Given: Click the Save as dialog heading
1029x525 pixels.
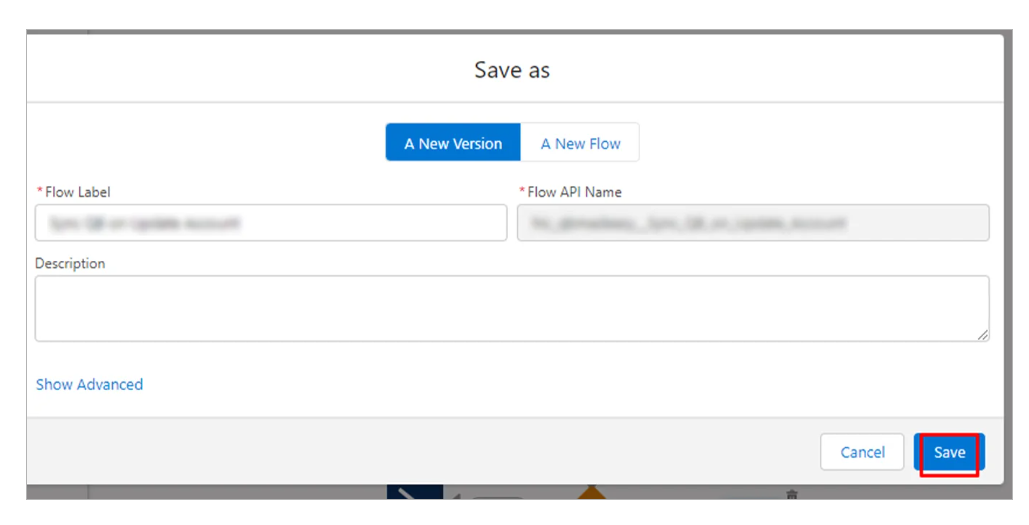Looking at the screenshot, I should (x=512, y=70).
